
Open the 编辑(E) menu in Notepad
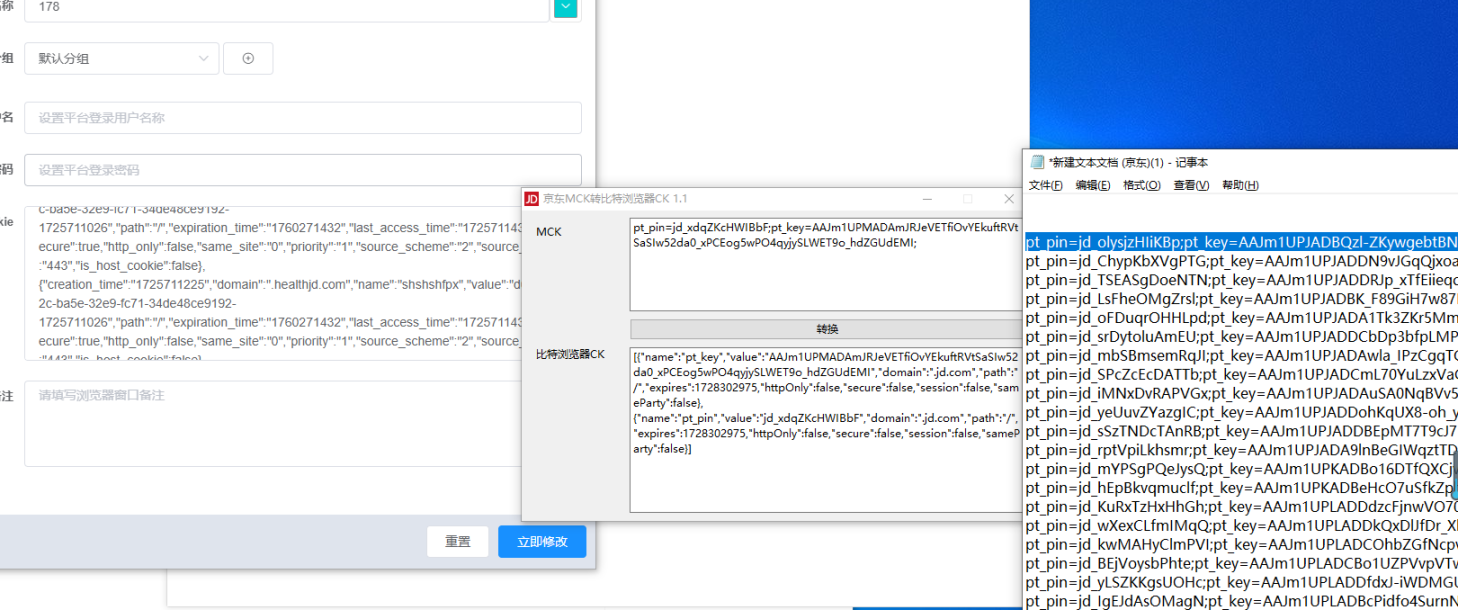click(1092, 185)
